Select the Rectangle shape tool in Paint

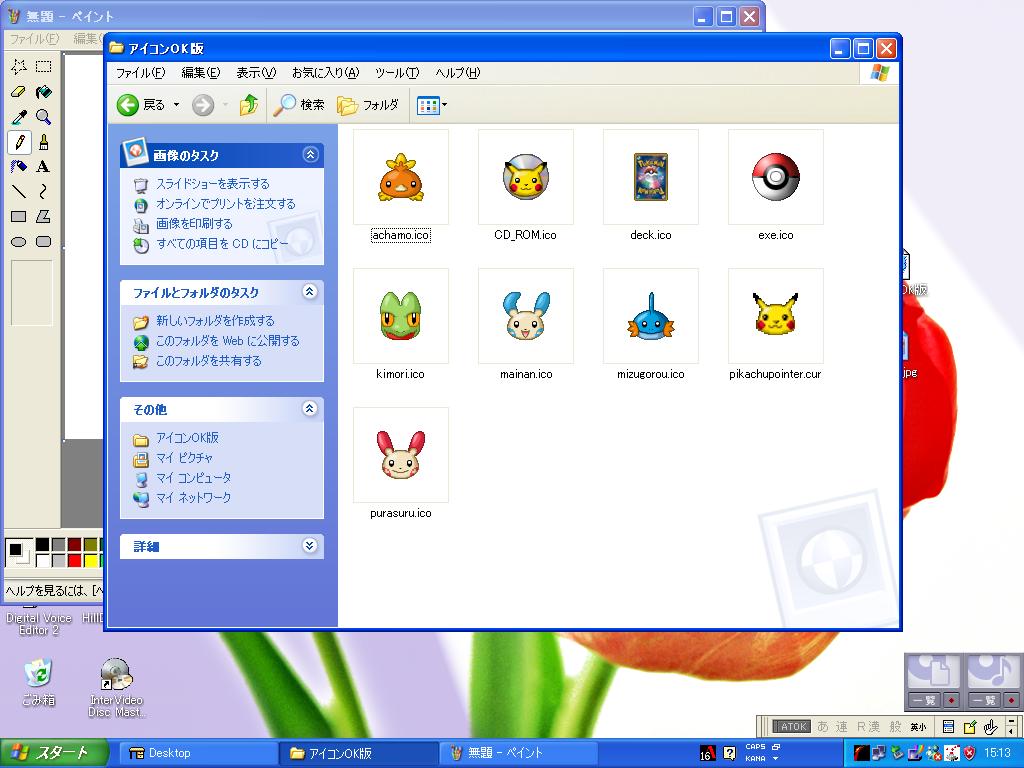(x=19, y=217)
